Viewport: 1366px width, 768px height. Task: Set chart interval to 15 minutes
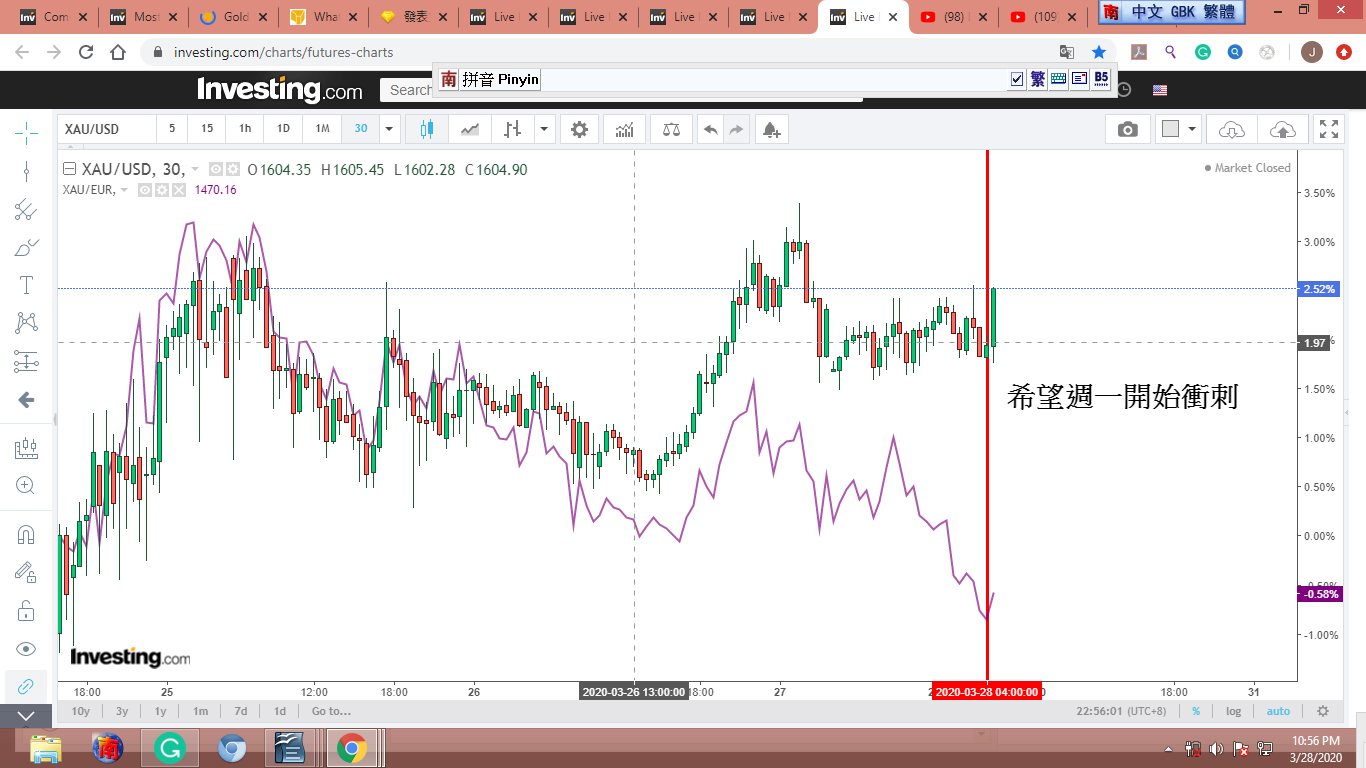click(x=206, y=128)
